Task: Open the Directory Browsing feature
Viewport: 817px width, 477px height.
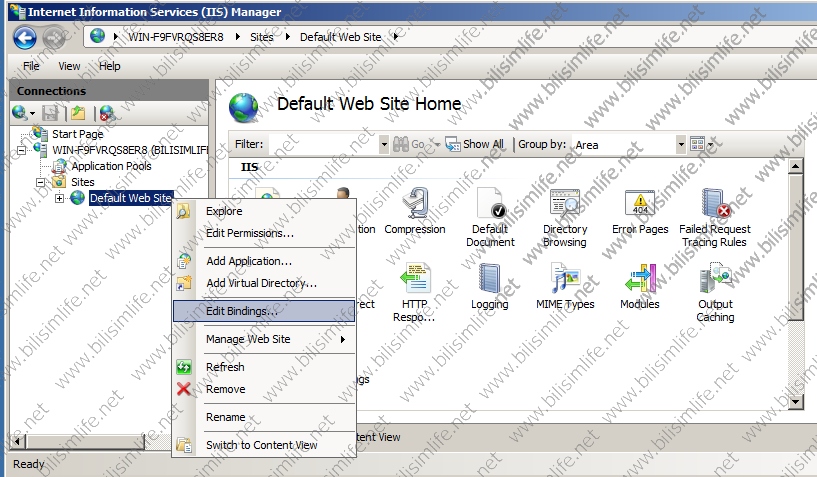Action: pyautogui.click(x=565, y=218)
